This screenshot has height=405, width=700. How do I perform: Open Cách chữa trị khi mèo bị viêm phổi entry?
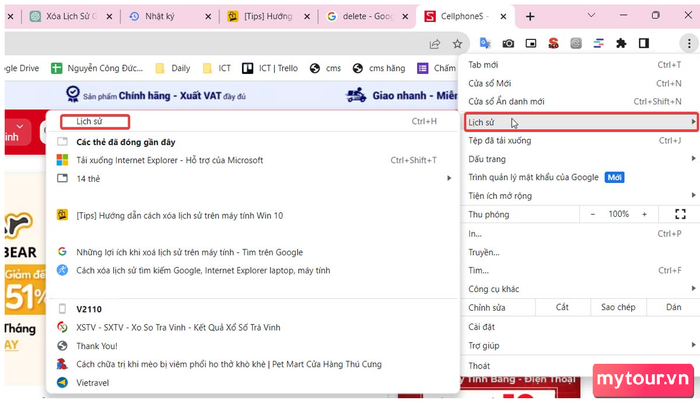point(253,364)
